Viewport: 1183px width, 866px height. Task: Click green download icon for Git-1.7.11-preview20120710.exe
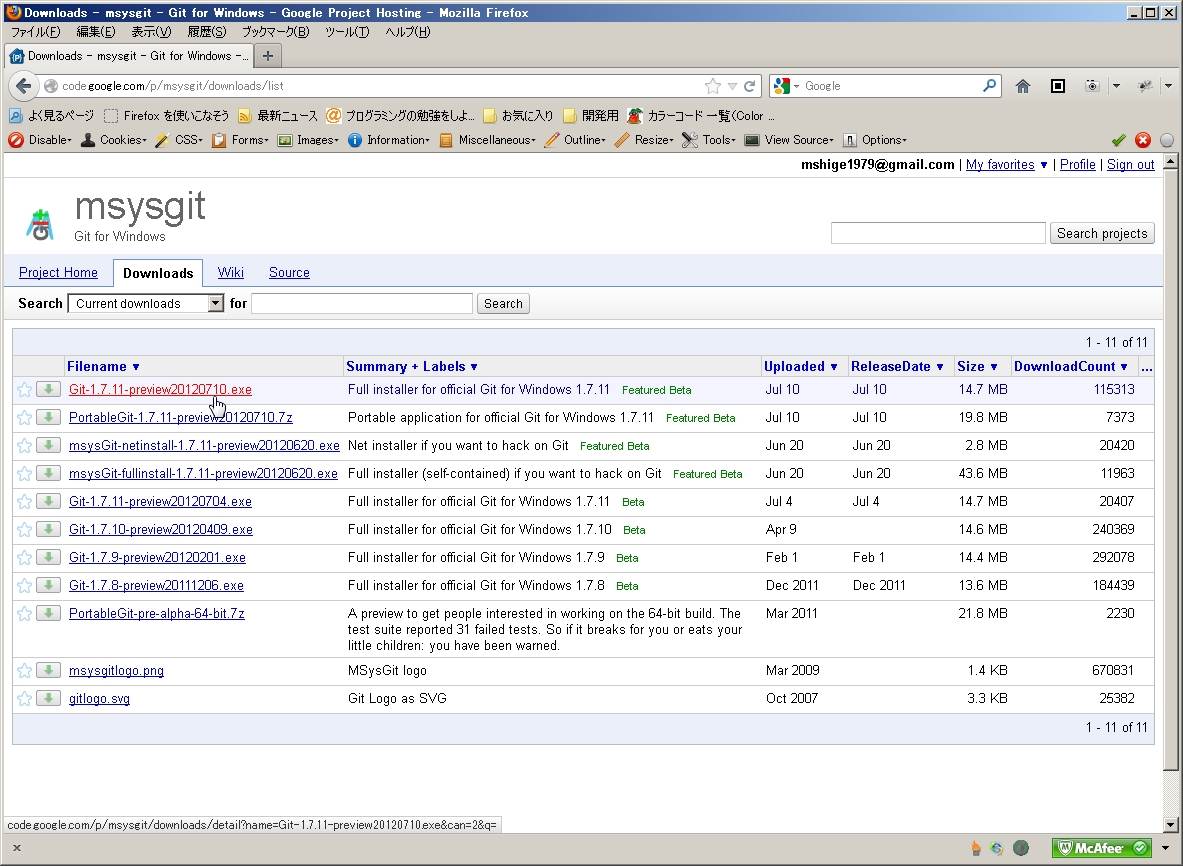[x=48, y=389]
